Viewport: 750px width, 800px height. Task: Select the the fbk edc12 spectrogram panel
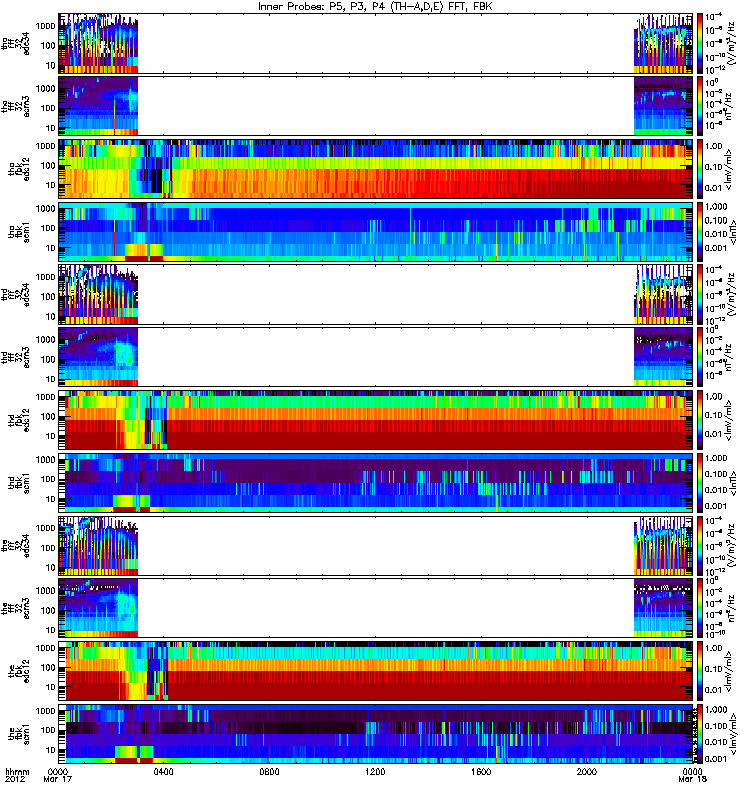point(376,671)
